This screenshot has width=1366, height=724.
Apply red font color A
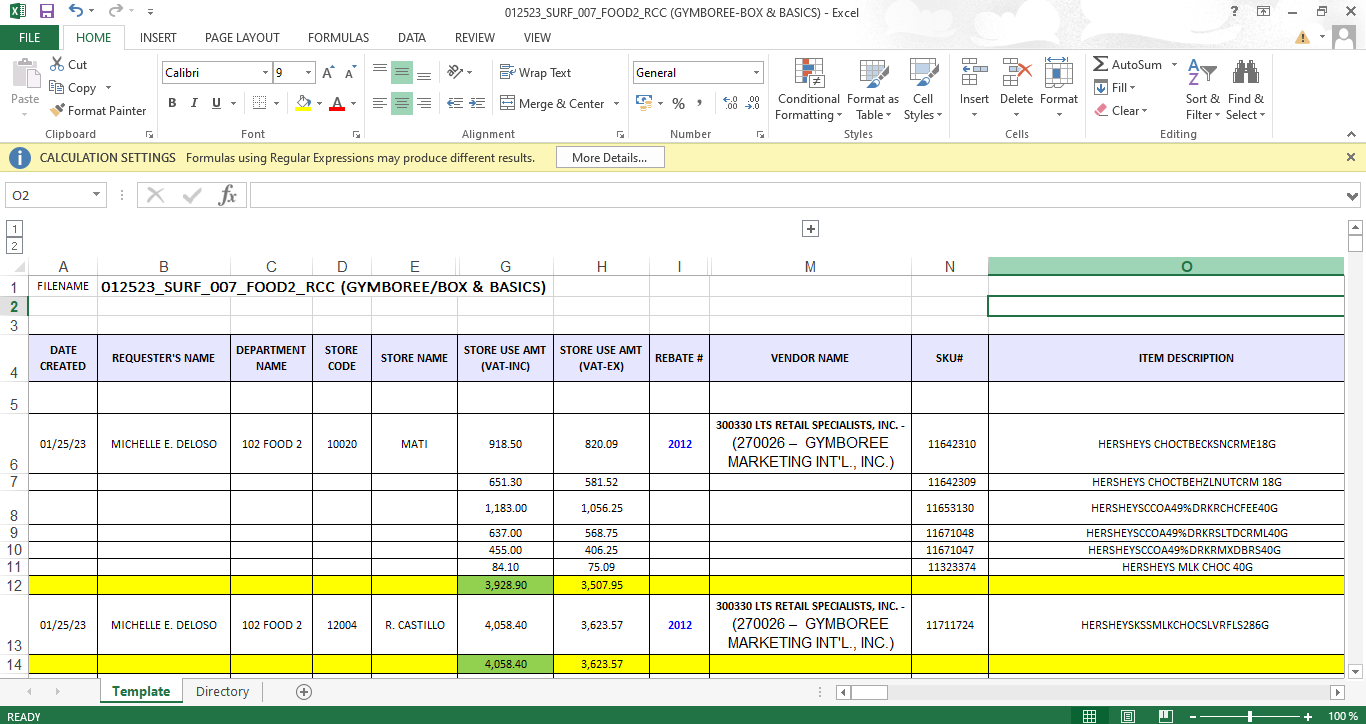[x=337, y=103]
